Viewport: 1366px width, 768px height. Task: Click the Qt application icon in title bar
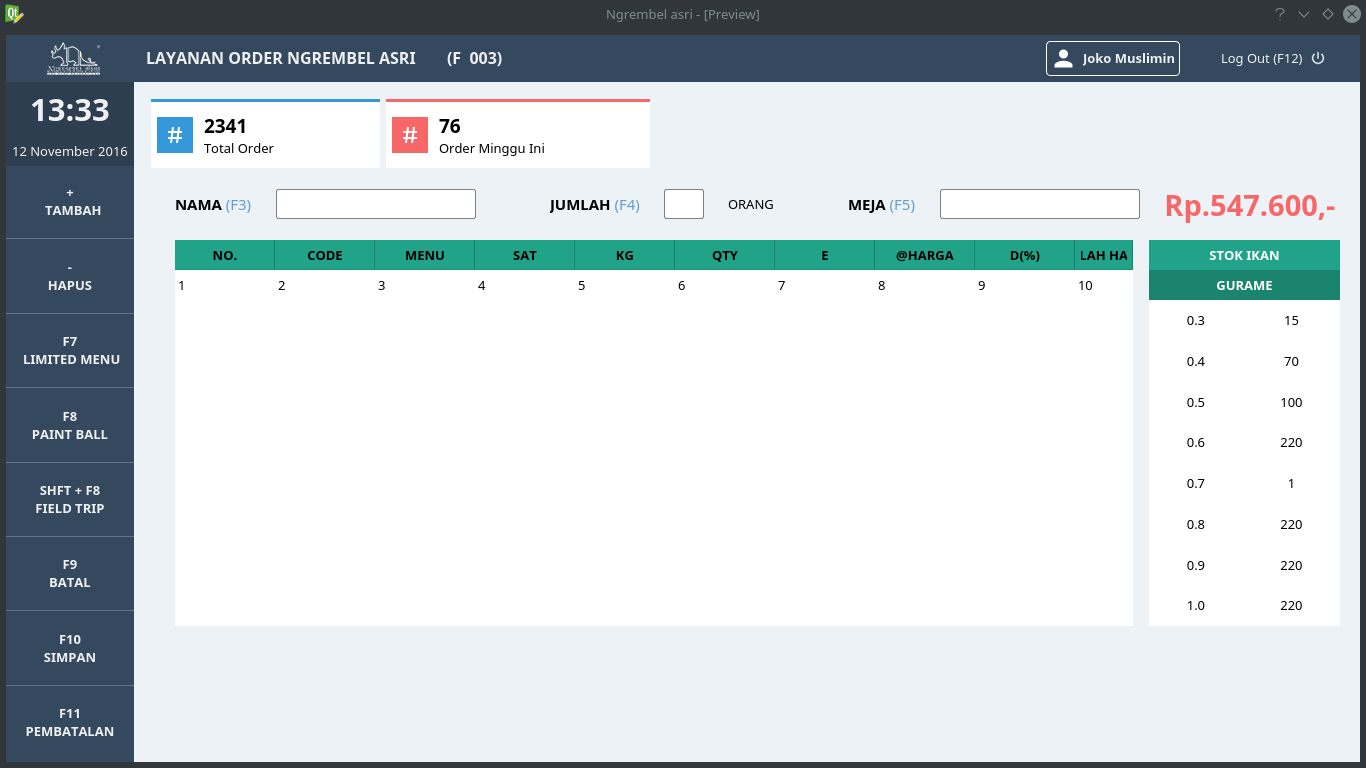click(14, 14)
